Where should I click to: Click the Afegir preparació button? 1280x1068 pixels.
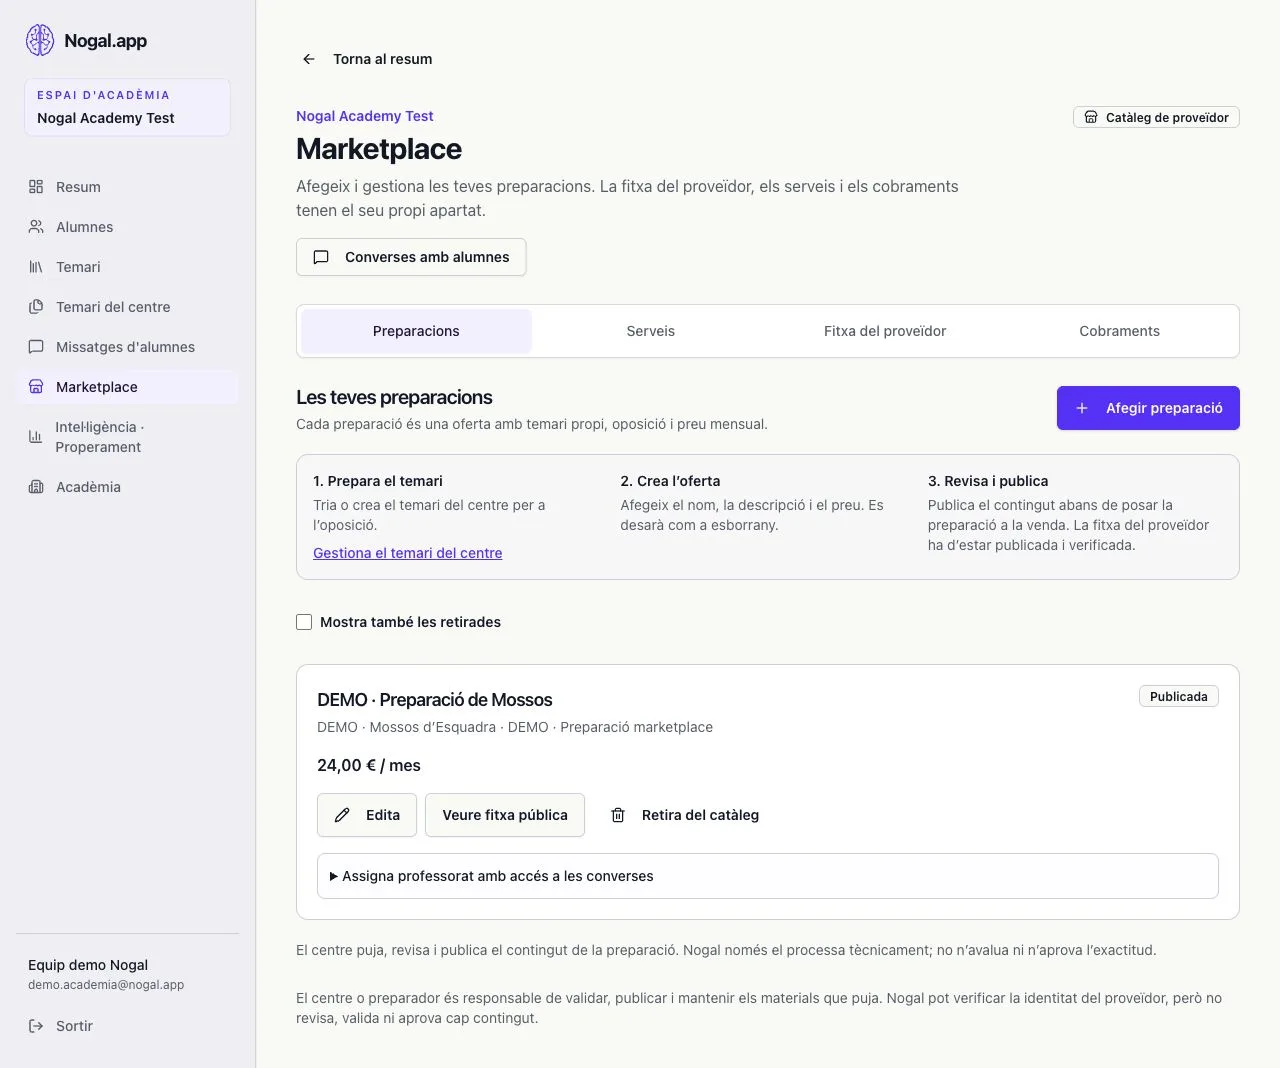1148,408
